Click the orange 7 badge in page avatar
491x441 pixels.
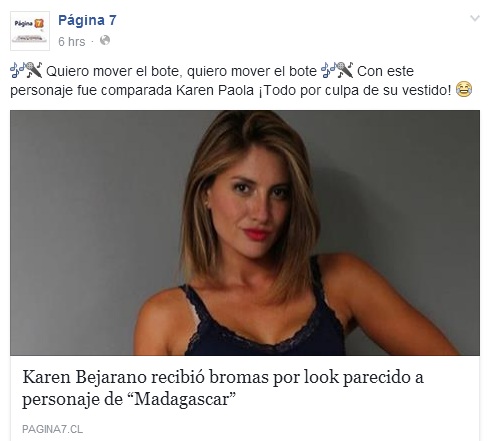point(39,23)
